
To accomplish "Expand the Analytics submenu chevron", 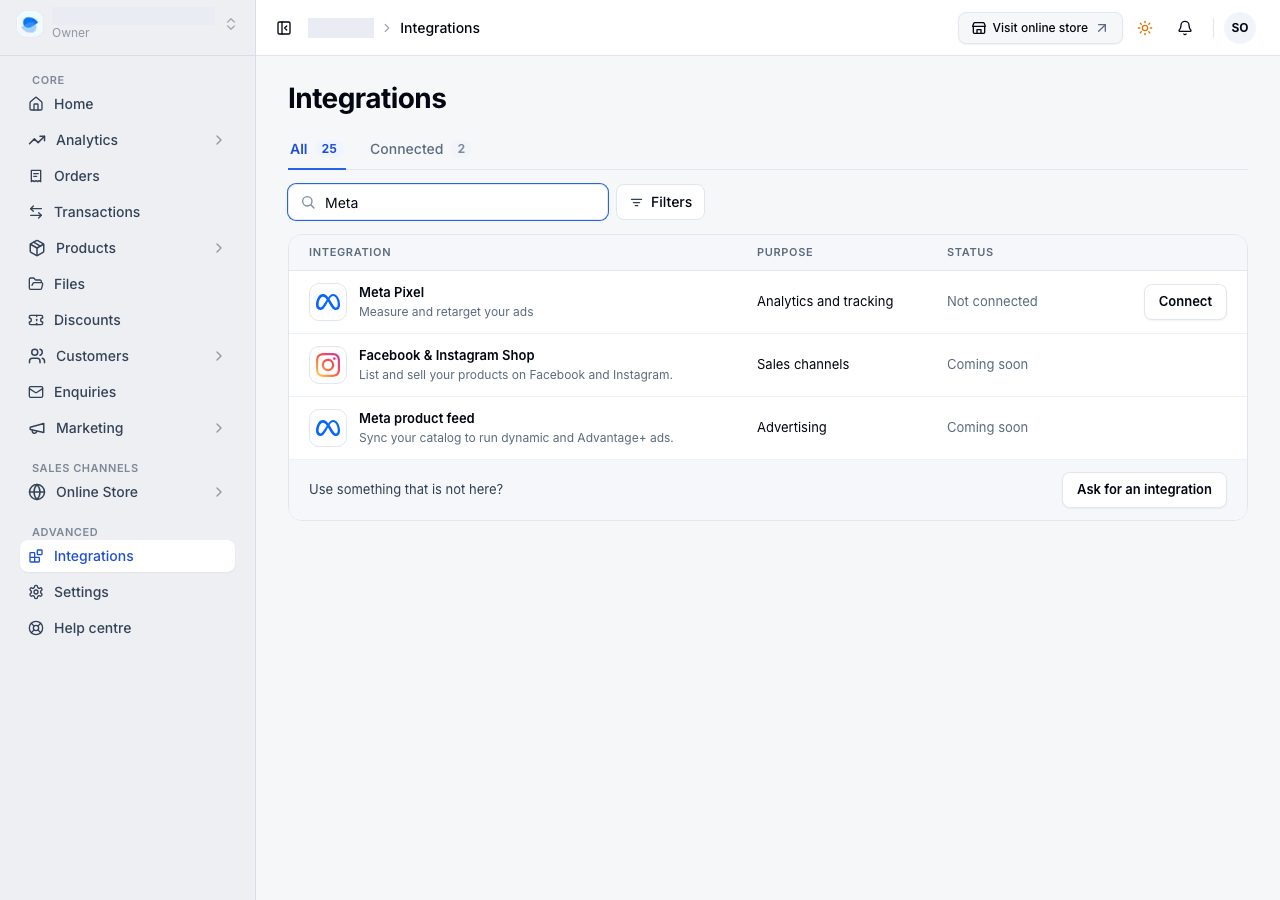I will [219, 140].
